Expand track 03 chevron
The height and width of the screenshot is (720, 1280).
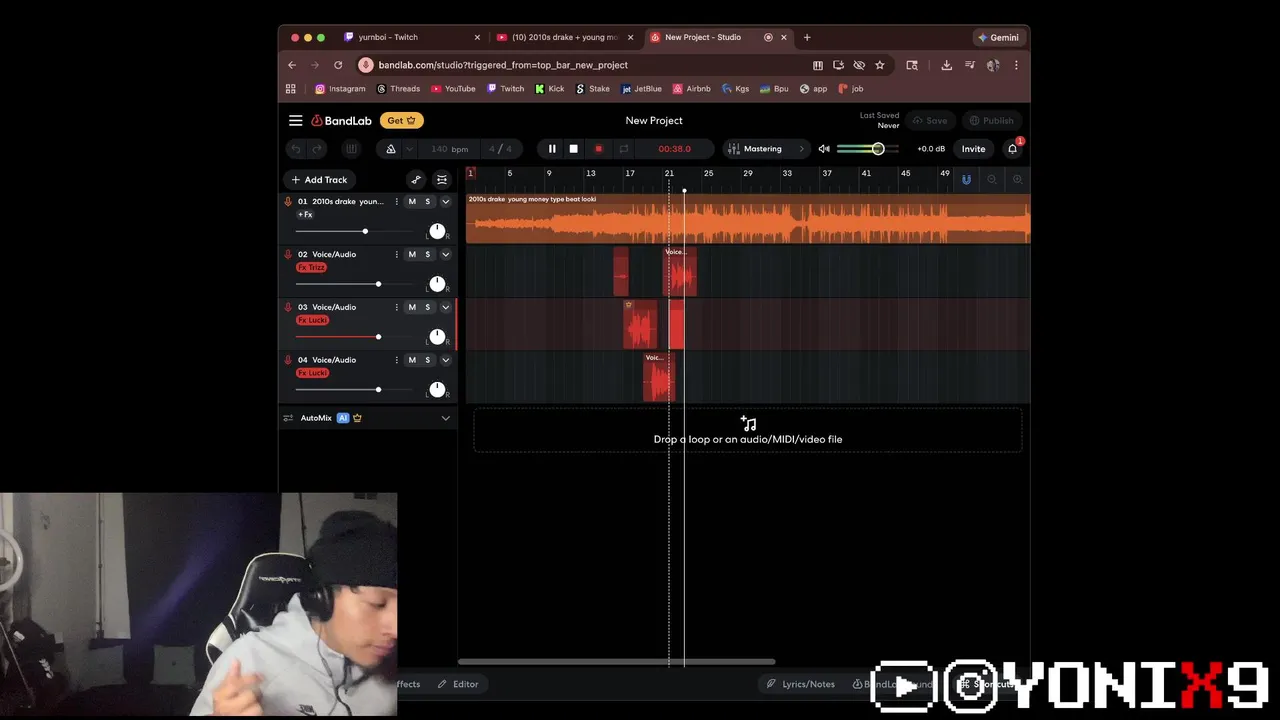(446, 308)
